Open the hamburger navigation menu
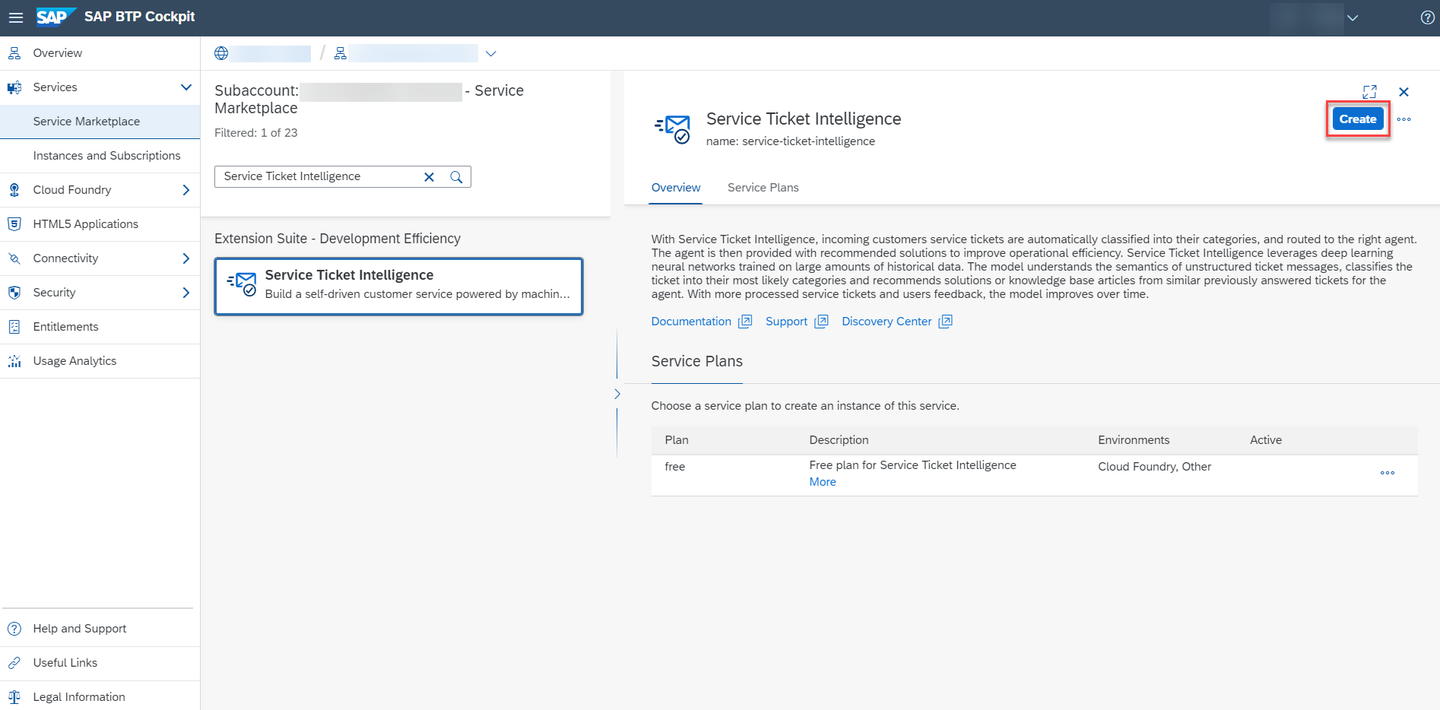This screenshot has width=1440, height=710. click(16, 17)
